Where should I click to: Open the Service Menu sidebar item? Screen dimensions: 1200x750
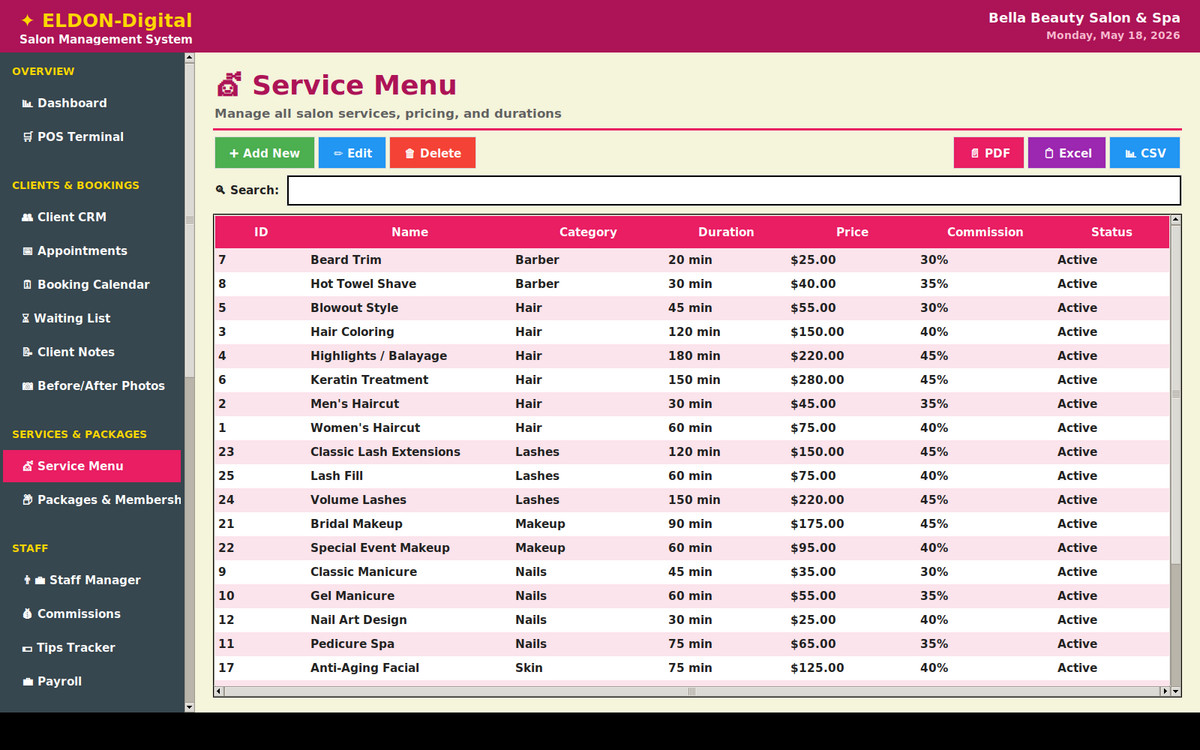point(92,466)
